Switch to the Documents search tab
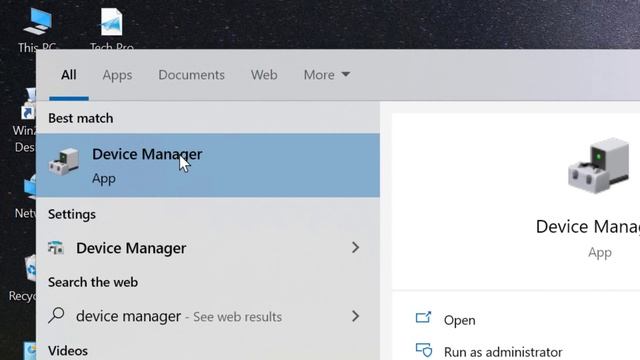Image resolution: width=640 pixels, height=360 pixels. click(191, 75)
